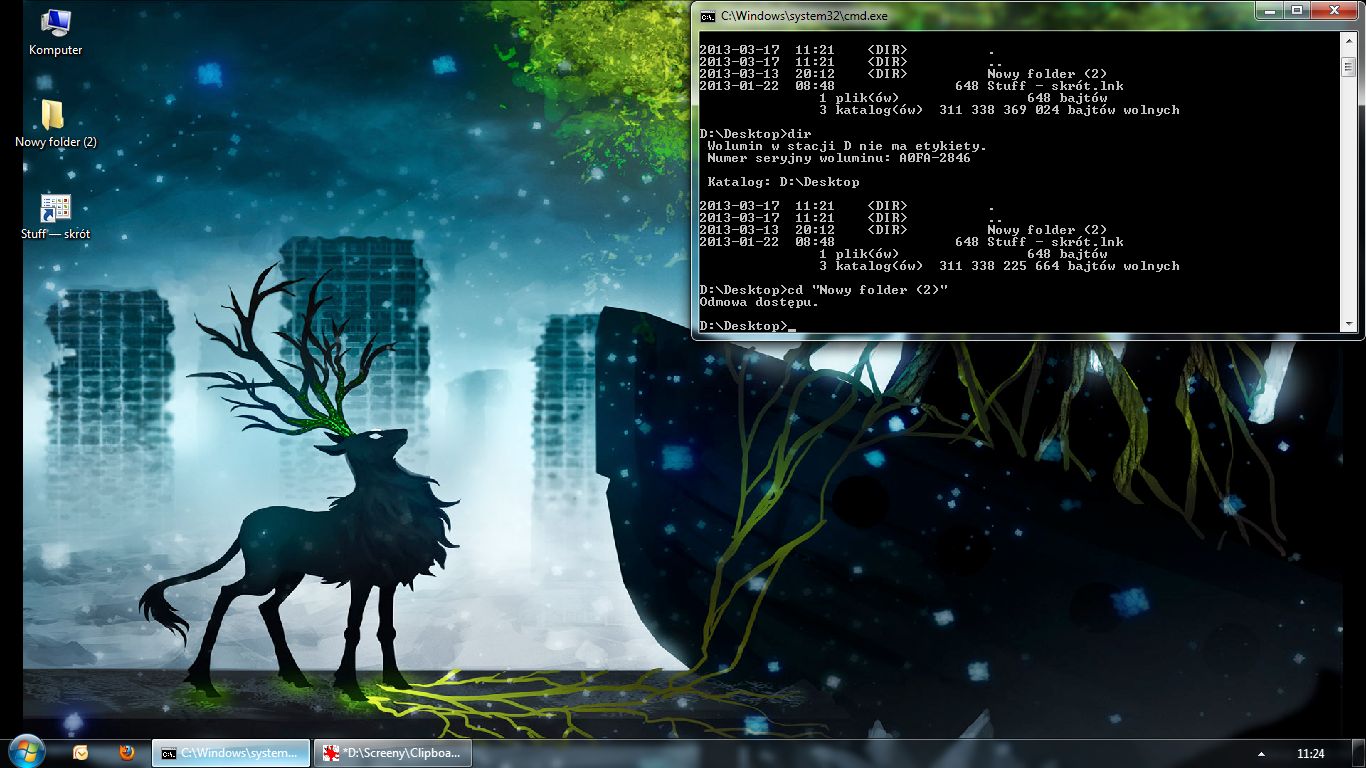Click the cmd.exe scrollbar up arrow

pos(1348,40)
